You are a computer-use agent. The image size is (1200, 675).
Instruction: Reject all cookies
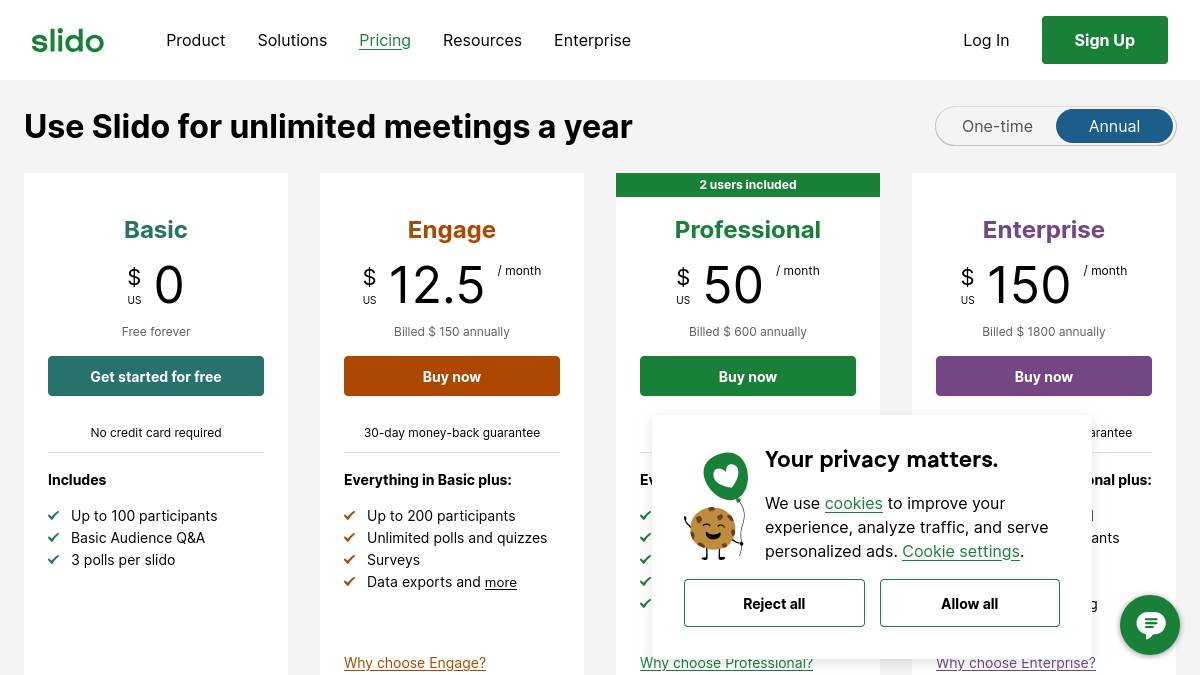coord(774,603)
